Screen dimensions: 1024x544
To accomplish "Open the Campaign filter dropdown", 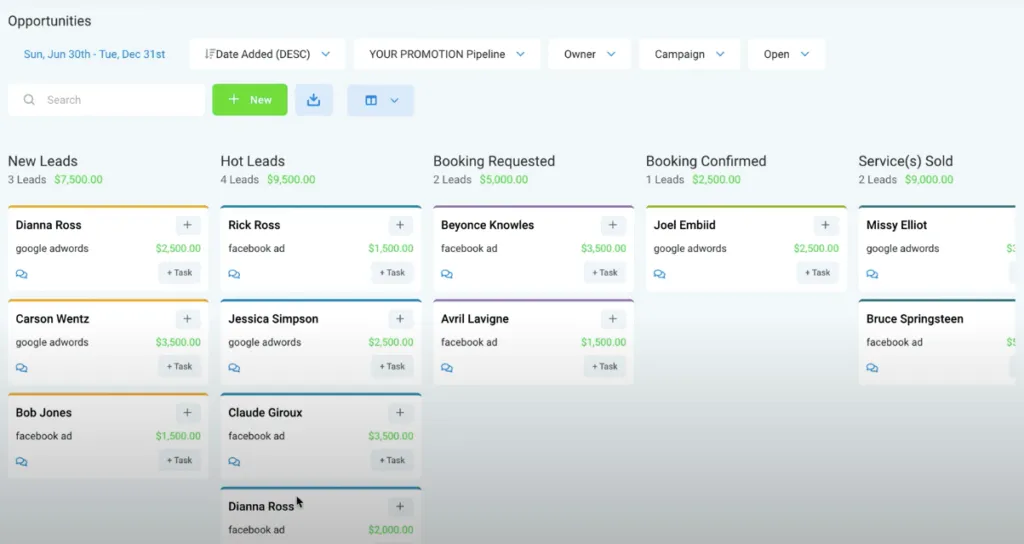I will [688, 54].
